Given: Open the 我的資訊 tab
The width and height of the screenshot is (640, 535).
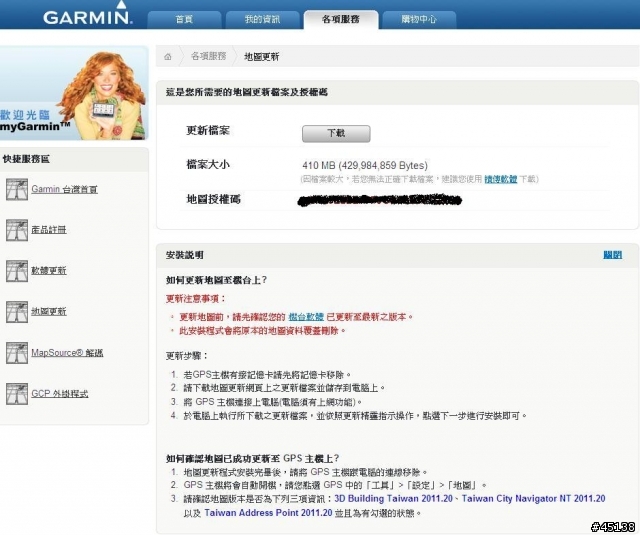Looking at the screenshot, I should [x=262, y=20].
